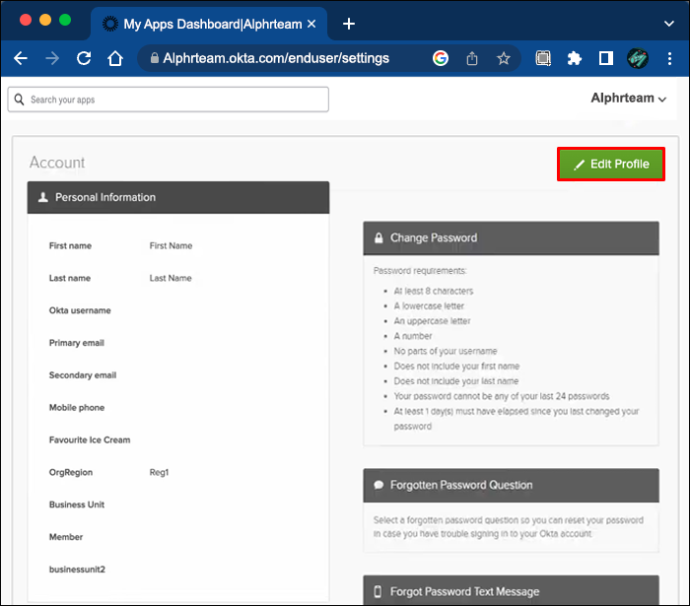
Task: Open Chrome three-dot menu
Action: click(x=669, y=58)
